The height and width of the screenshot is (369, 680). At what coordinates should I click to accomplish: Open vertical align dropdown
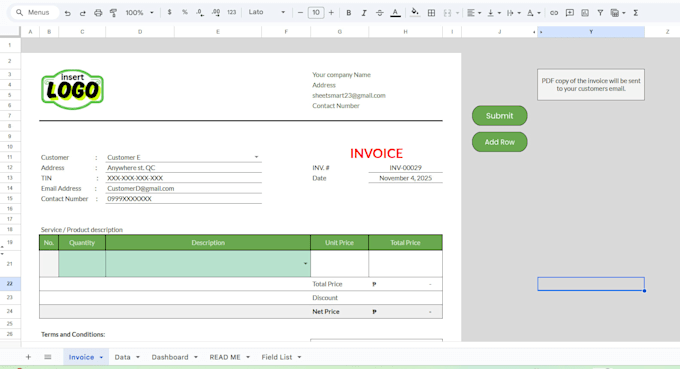pyautogui.click(x=494, y=13)
